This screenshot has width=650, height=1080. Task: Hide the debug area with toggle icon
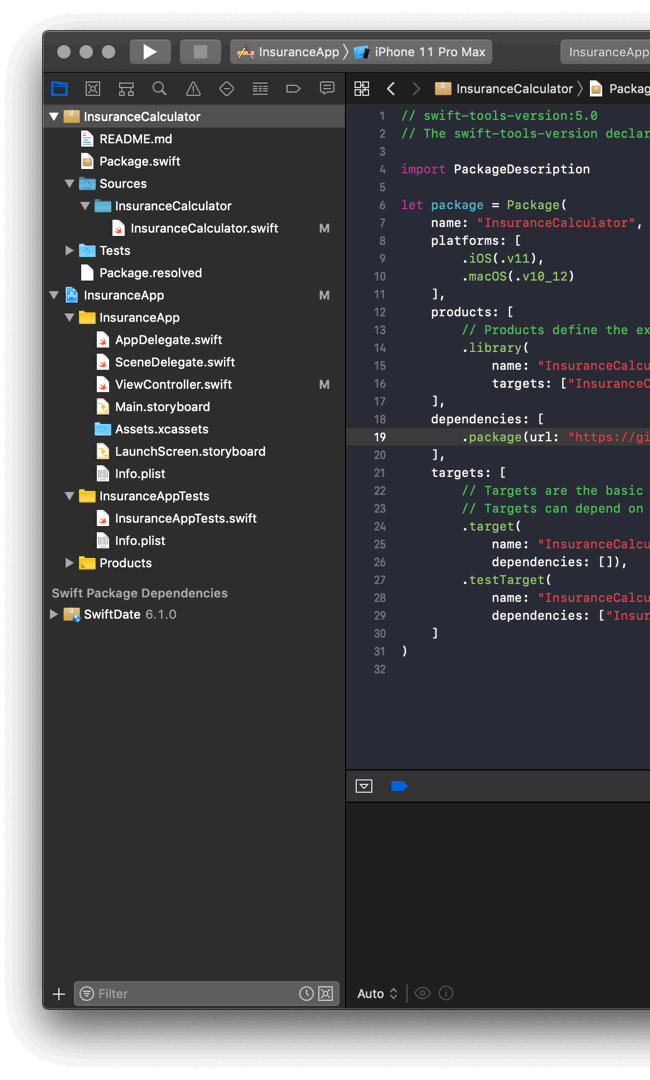364,786
